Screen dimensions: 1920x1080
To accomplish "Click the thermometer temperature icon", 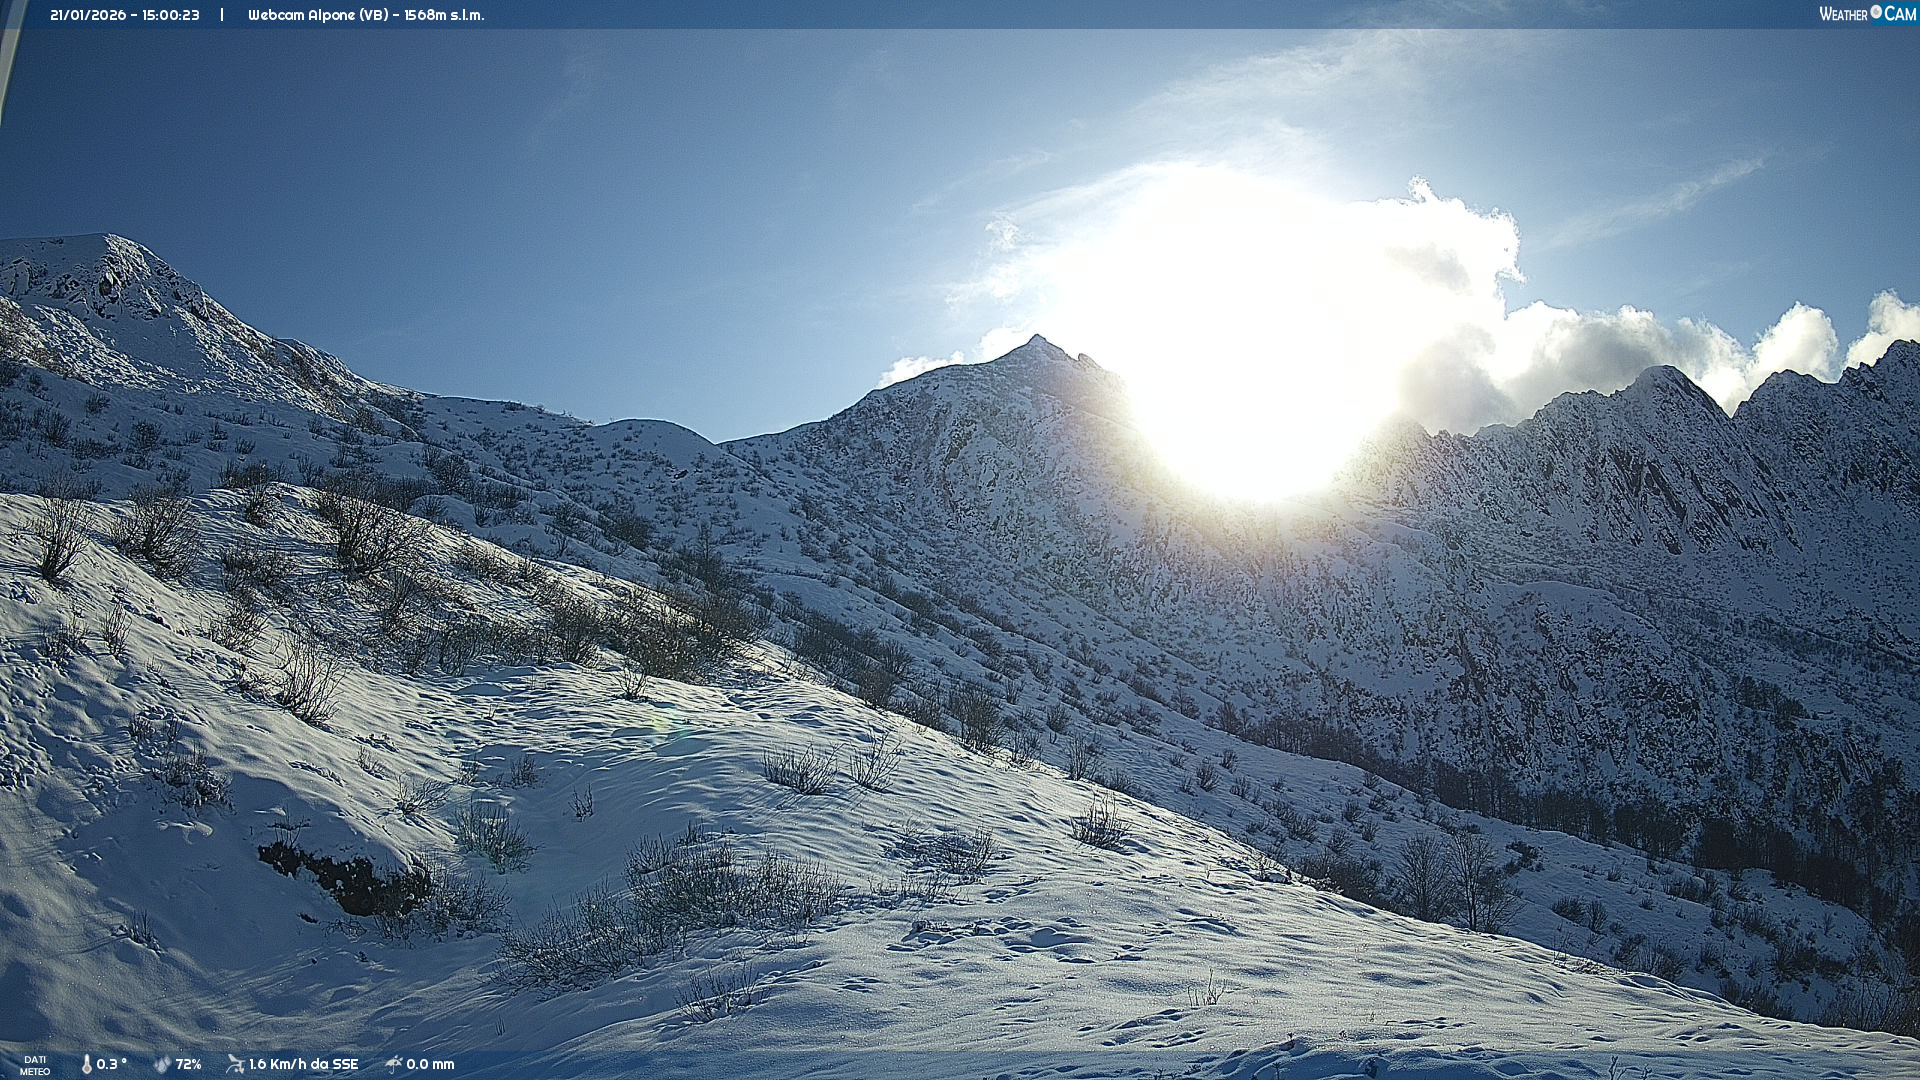I will coord(87,1064).
